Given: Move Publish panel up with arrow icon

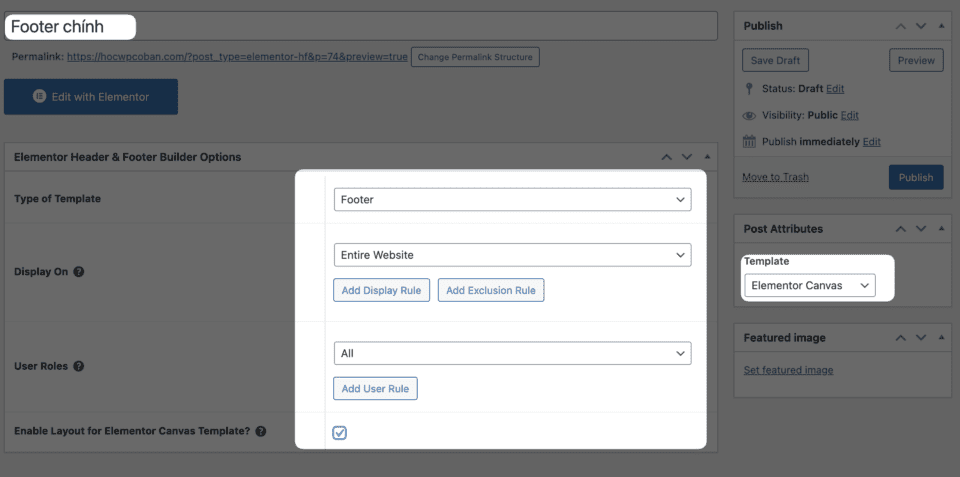Looking at the screenshot, I should tap(901, 26).
